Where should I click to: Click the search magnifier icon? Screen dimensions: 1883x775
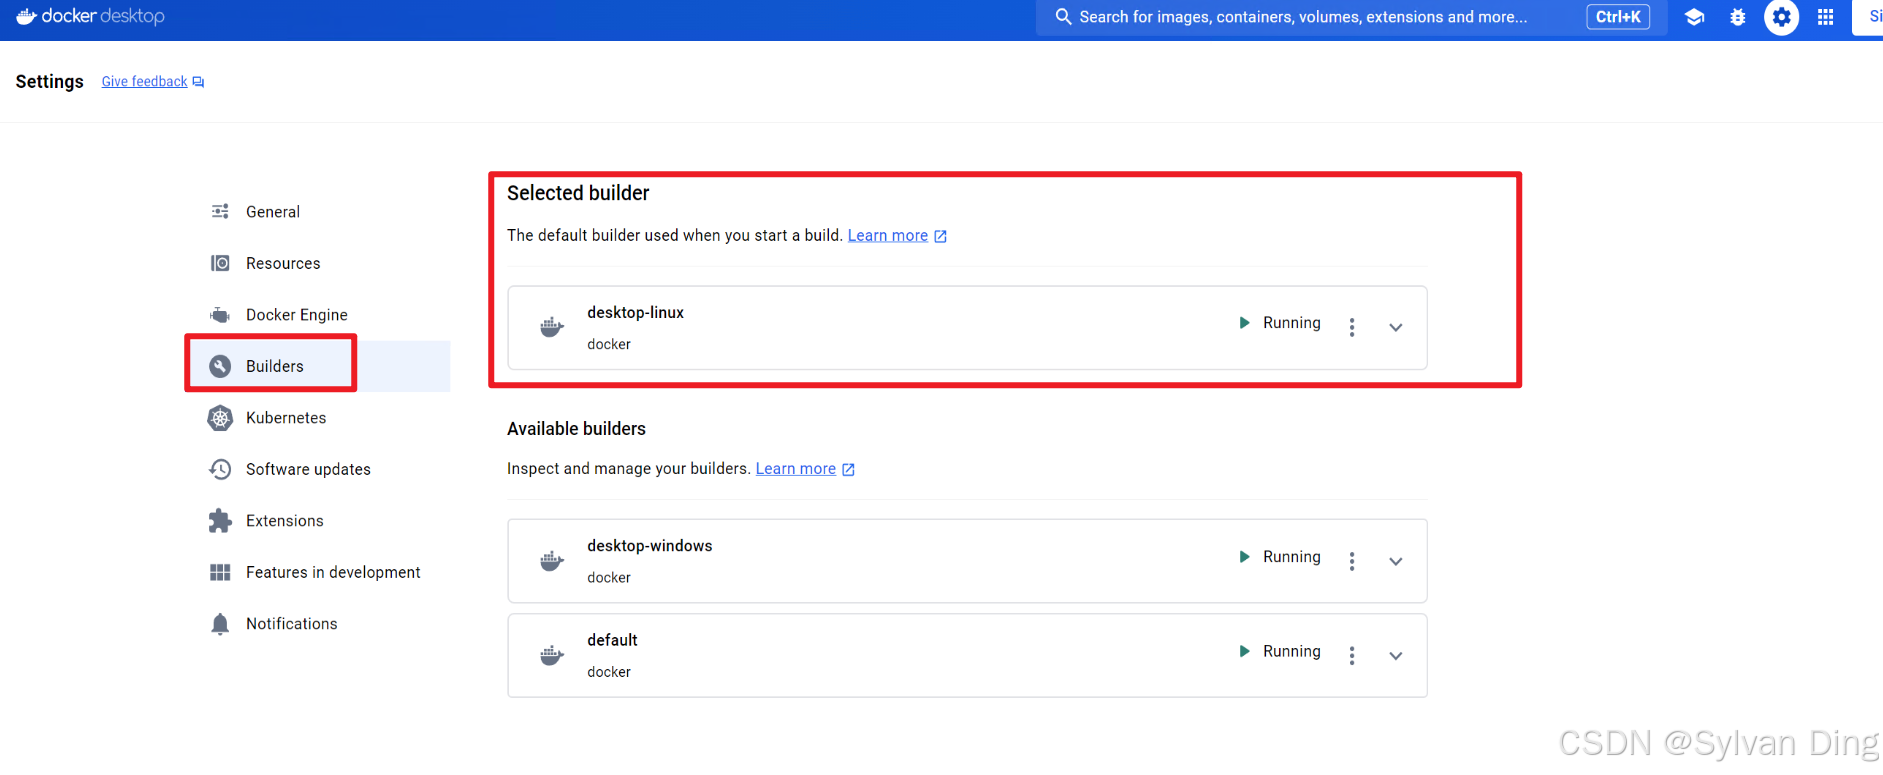[x=1063, y=17]
